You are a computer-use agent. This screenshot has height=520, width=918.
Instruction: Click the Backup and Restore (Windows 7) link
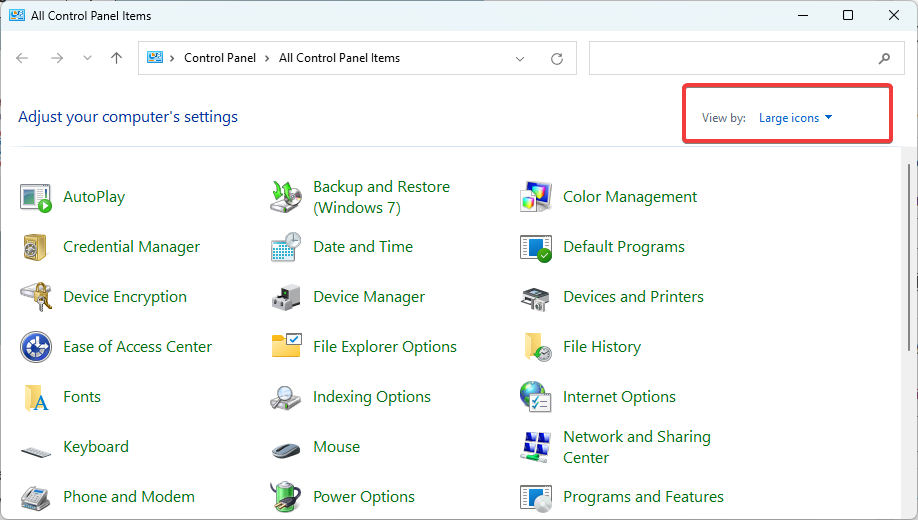pyautogui.click(x=382, y=197)
